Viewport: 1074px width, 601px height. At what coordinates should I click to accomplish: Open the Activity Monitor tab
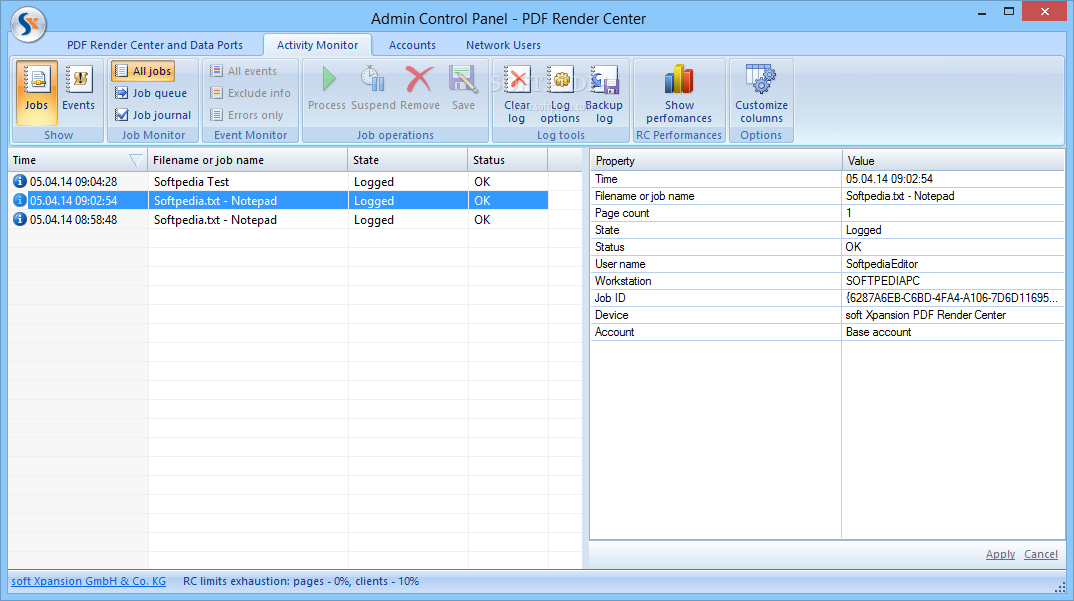(x=317, y=45)
